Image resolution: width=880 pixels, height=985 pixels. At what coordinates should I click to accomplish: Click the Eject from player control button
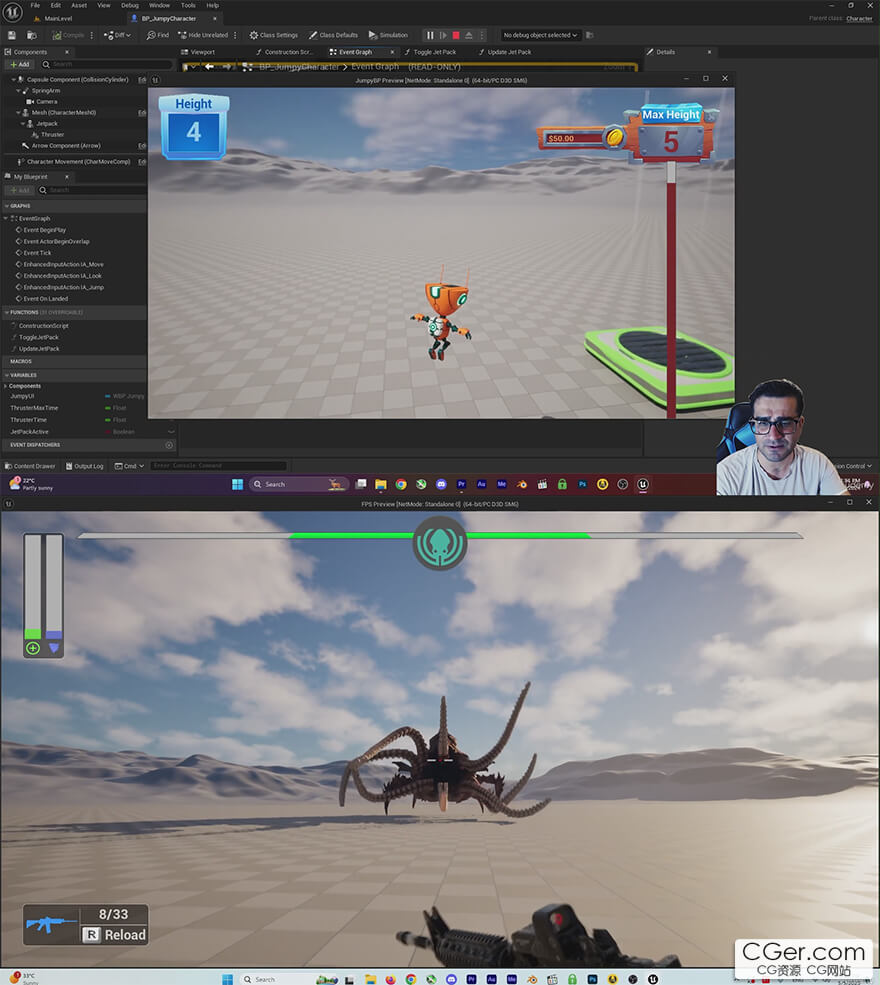click(x=469, y=35)
